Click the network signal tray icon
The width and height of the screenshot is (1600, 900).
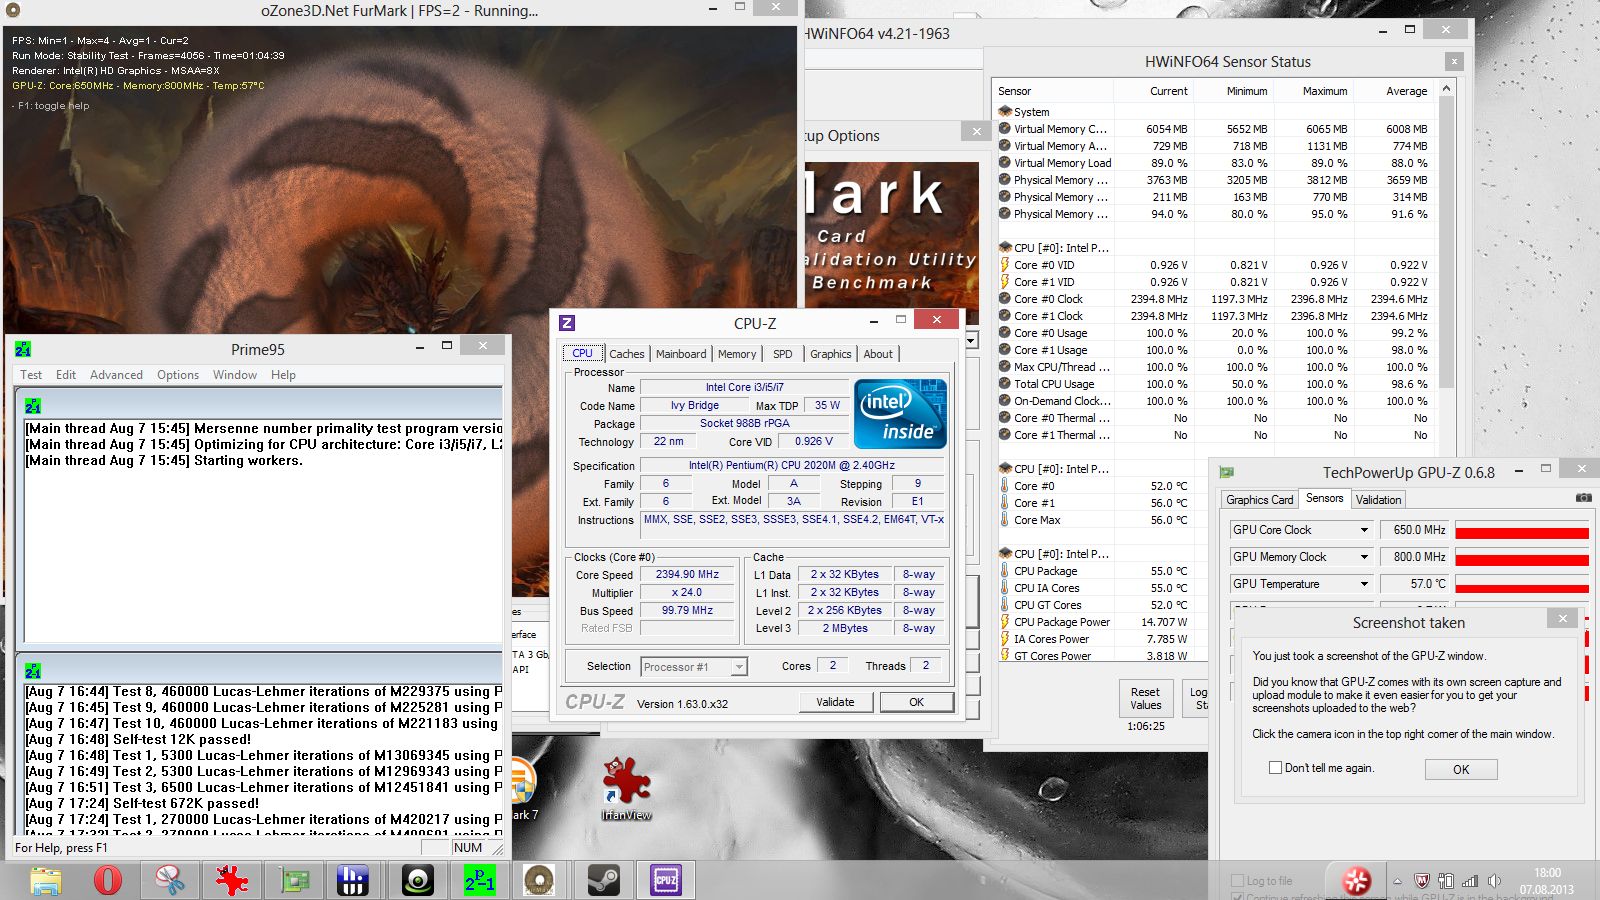tap(1469, 881)
